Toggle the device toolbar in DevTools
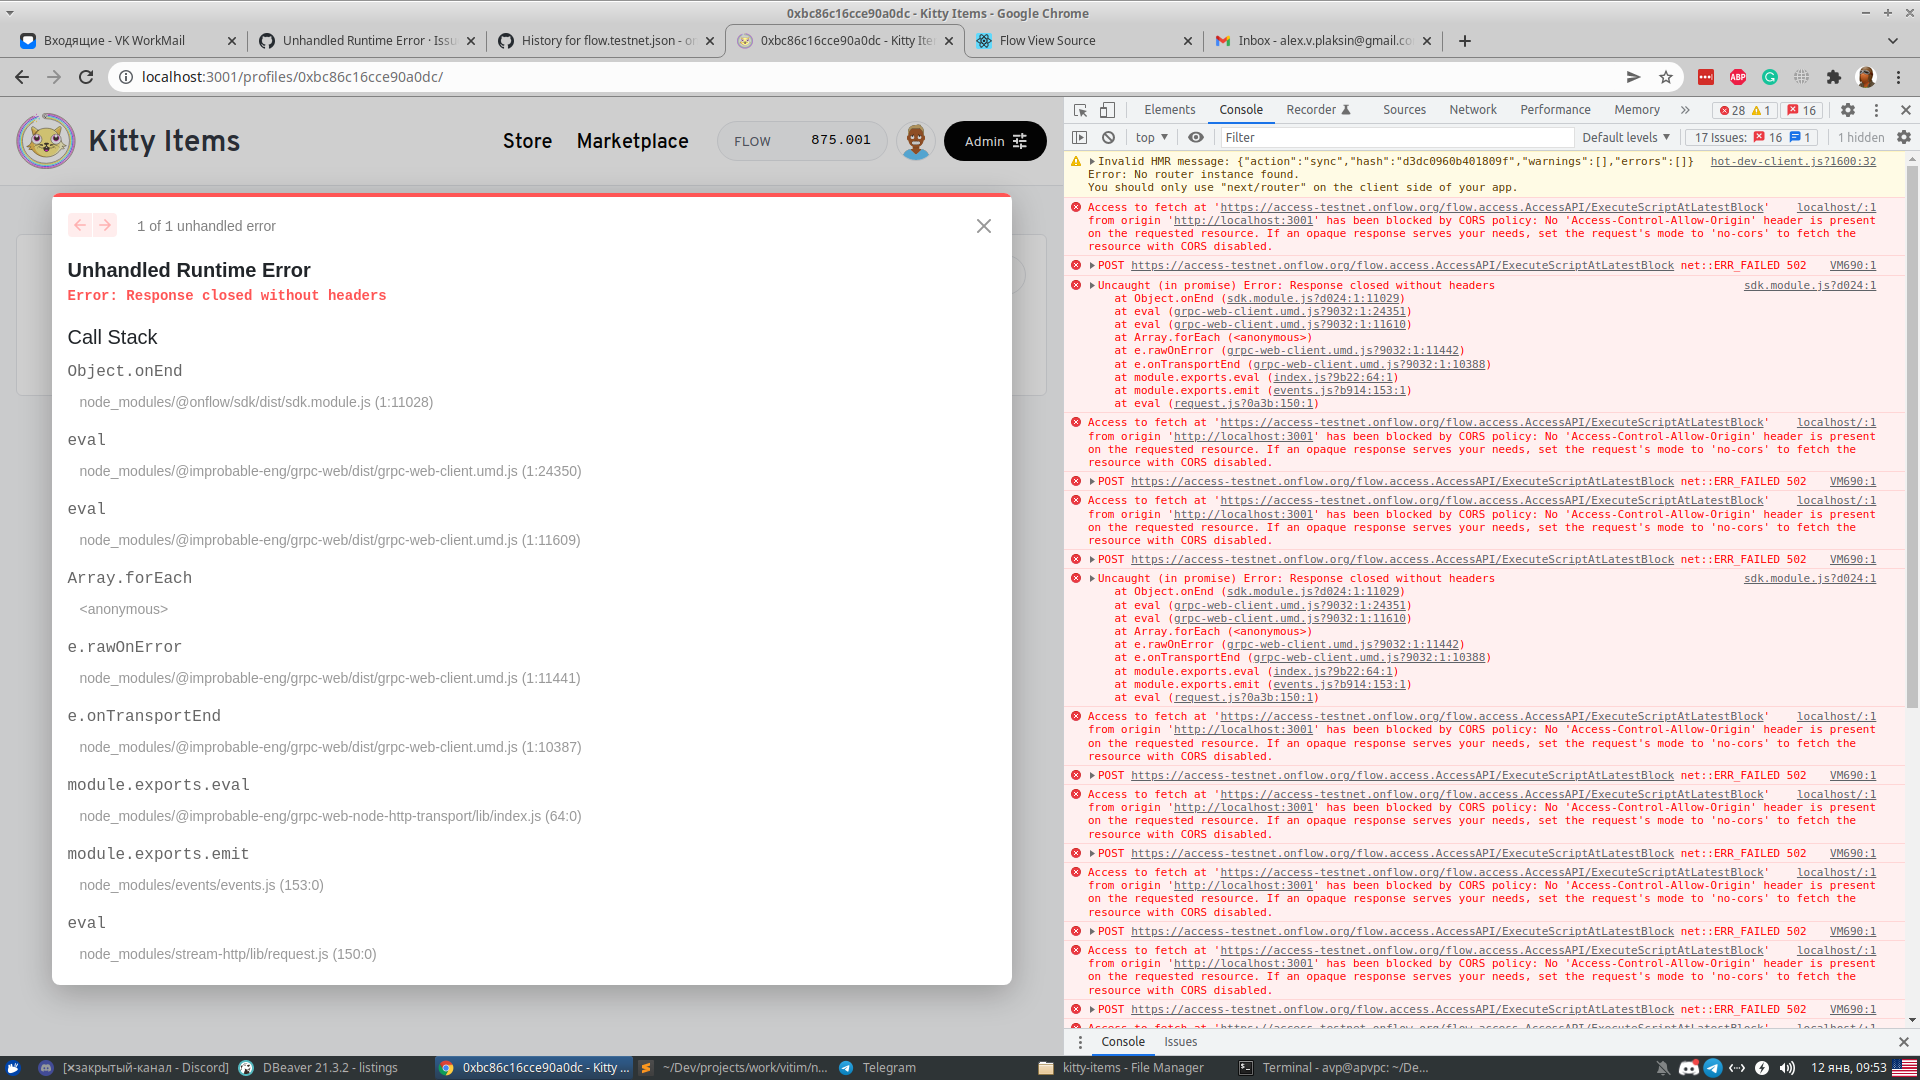The width and height of the screenshot is (1920, 1080). [1106, 110]
